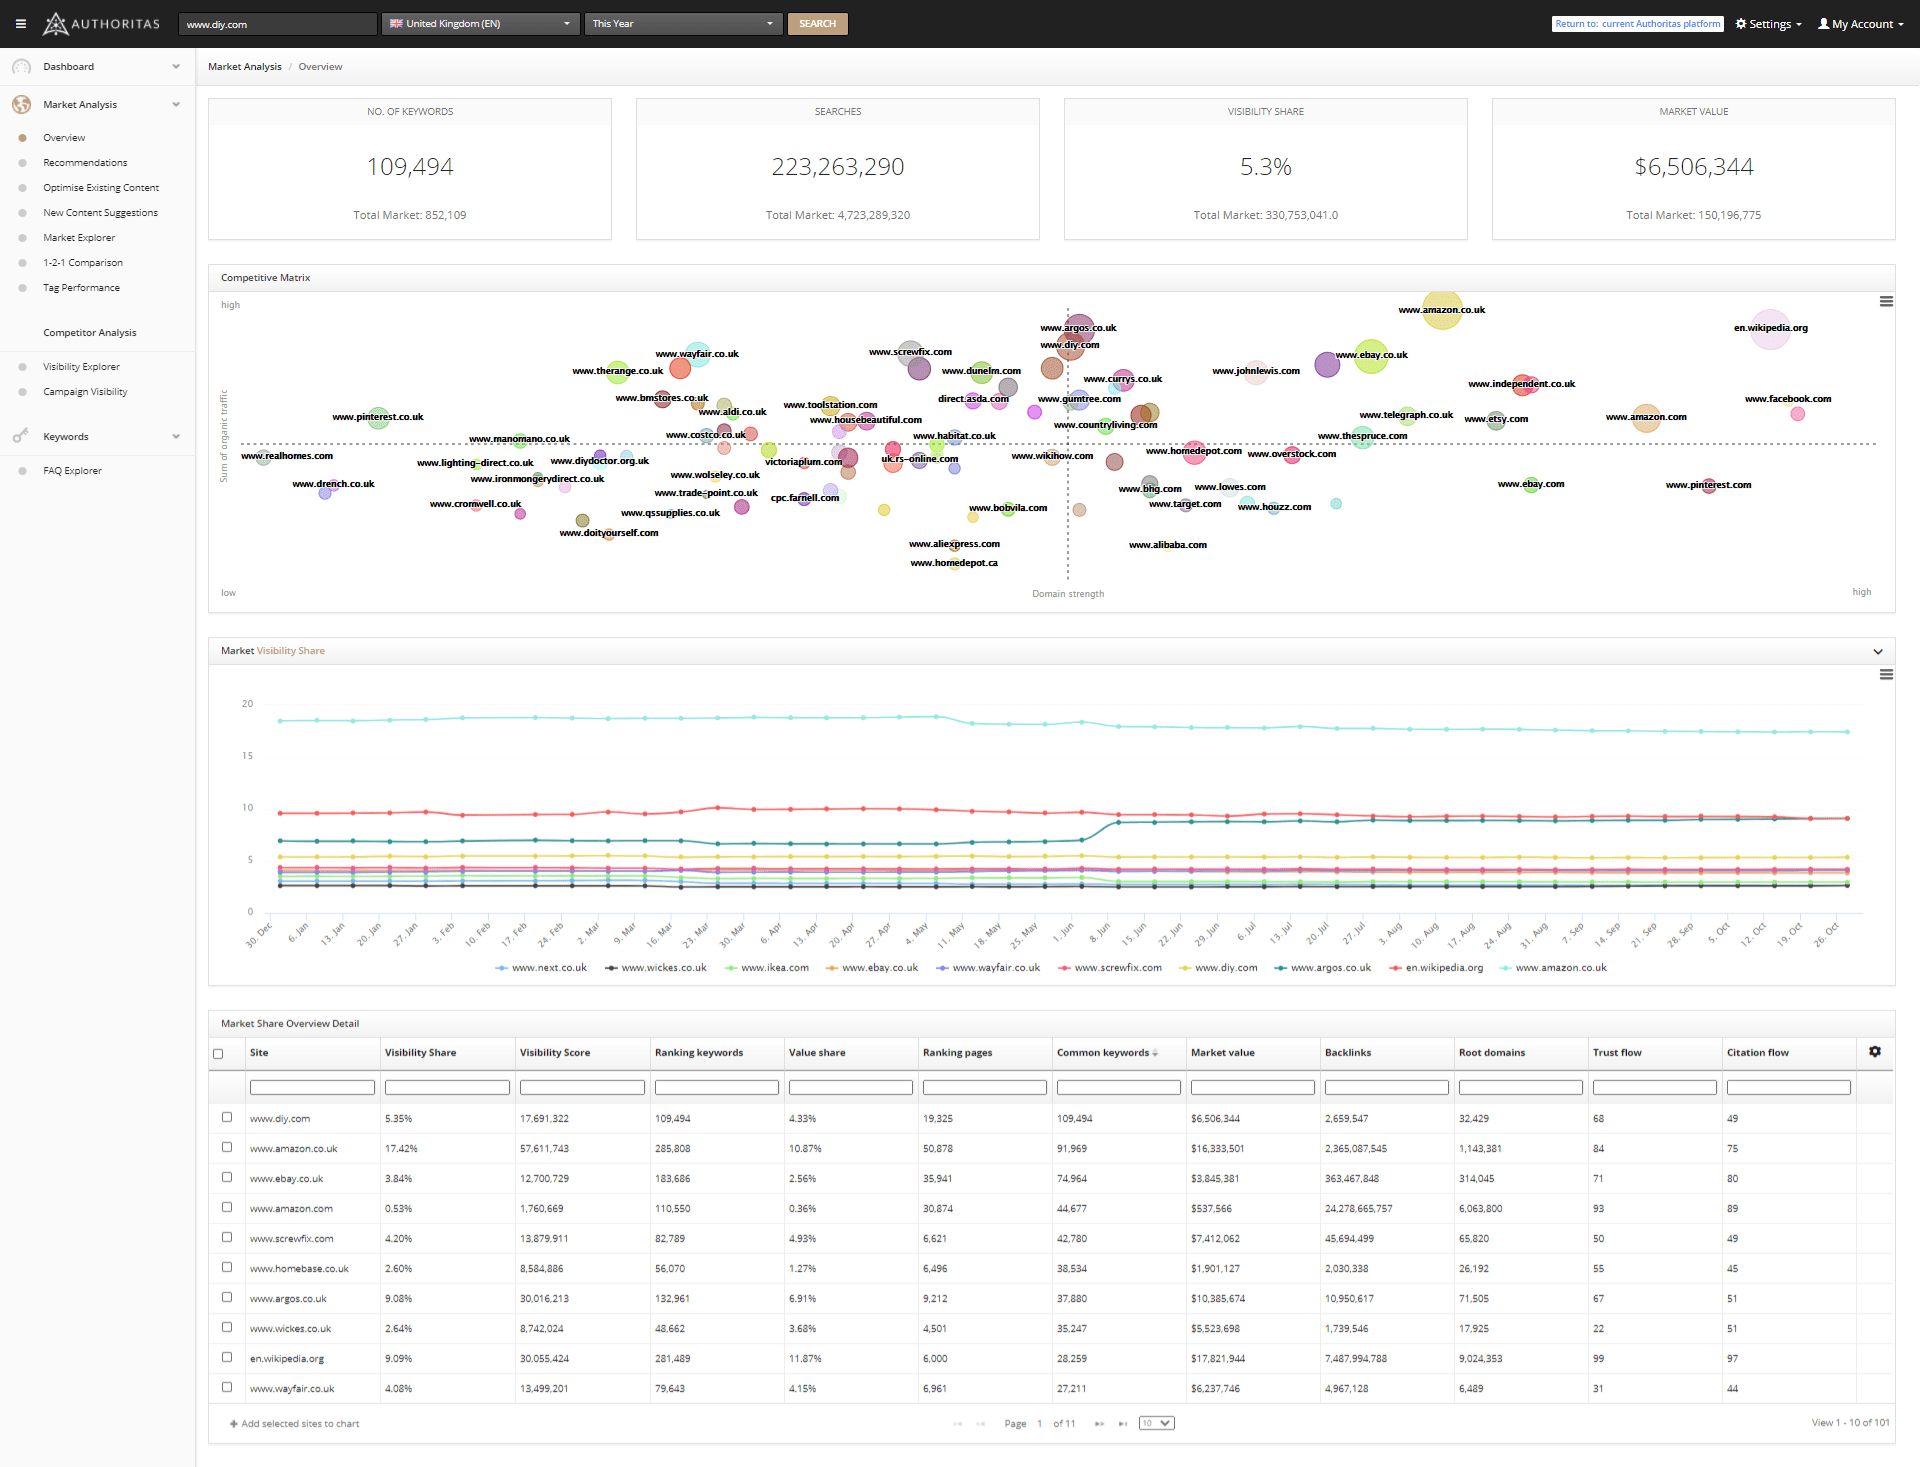Image resolution: width=1920 pixels, height=1467 pixels.
Task: Toggle en.wikipedia.org legend series
Action: pyautogui.click(x=1436, y=968)
